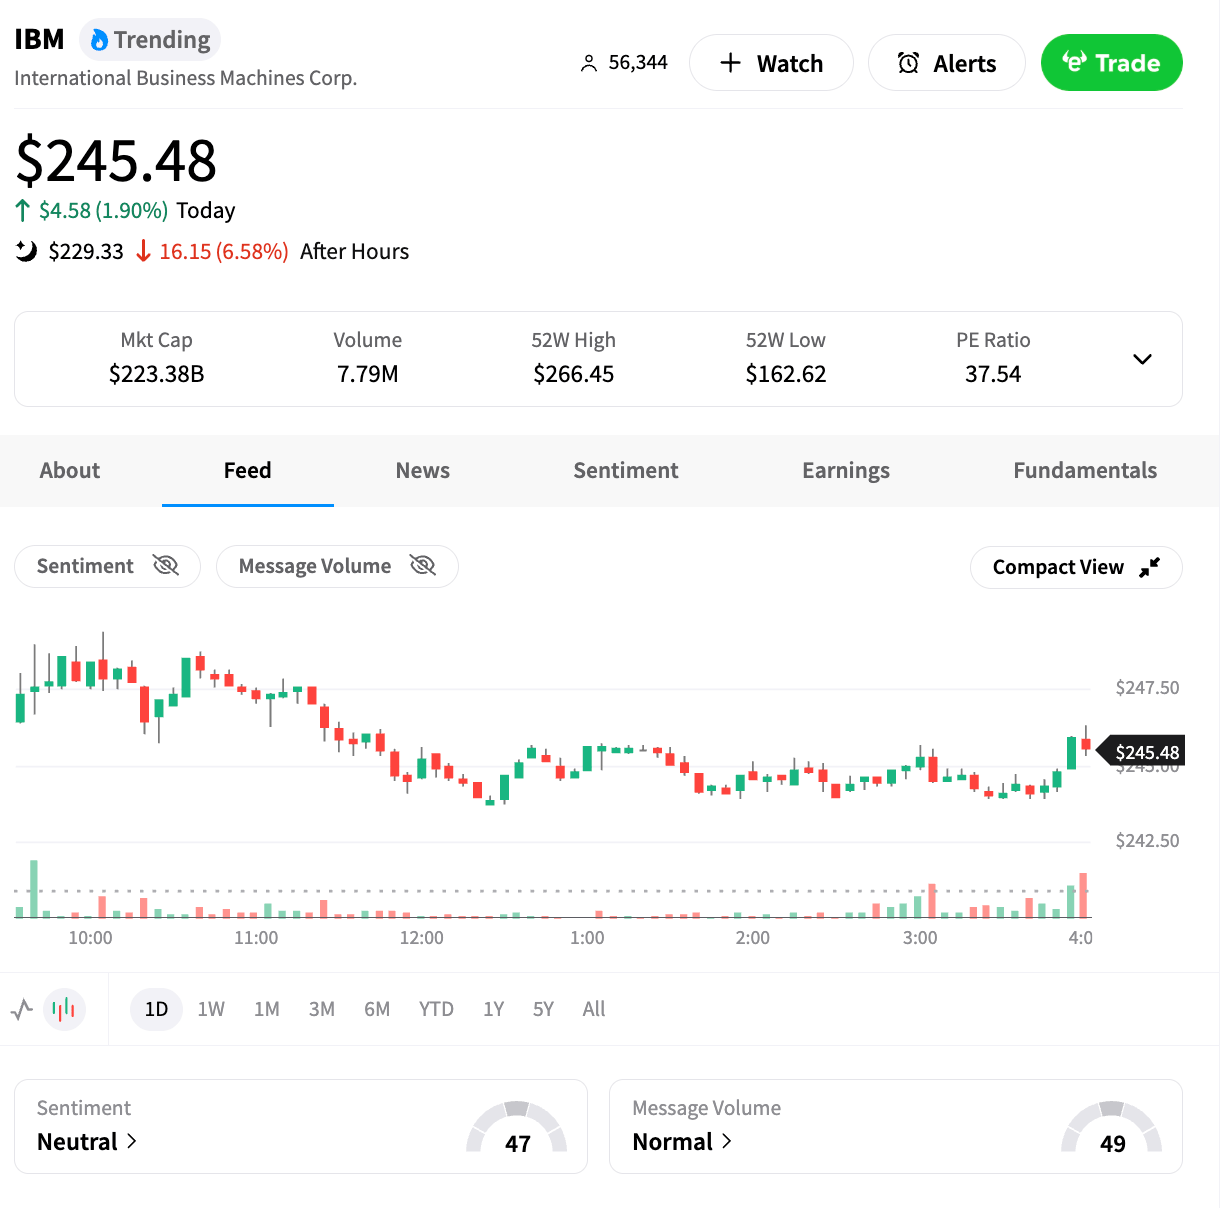Screen dimensions: 1228x1208
Task: Click the 12:00 time axis label
Action: pos(421,938)
